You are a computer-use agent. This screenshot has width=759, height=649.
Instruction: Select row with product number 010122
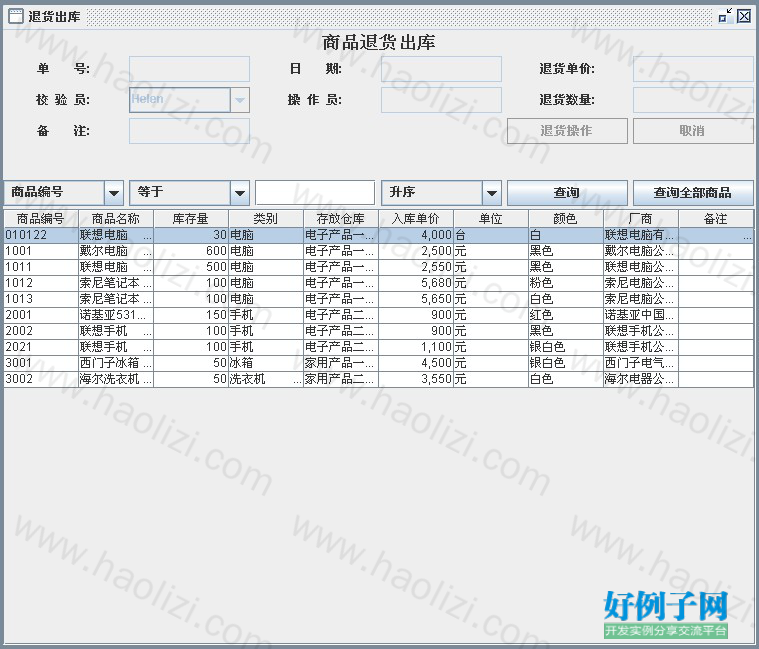click(379, 235)
